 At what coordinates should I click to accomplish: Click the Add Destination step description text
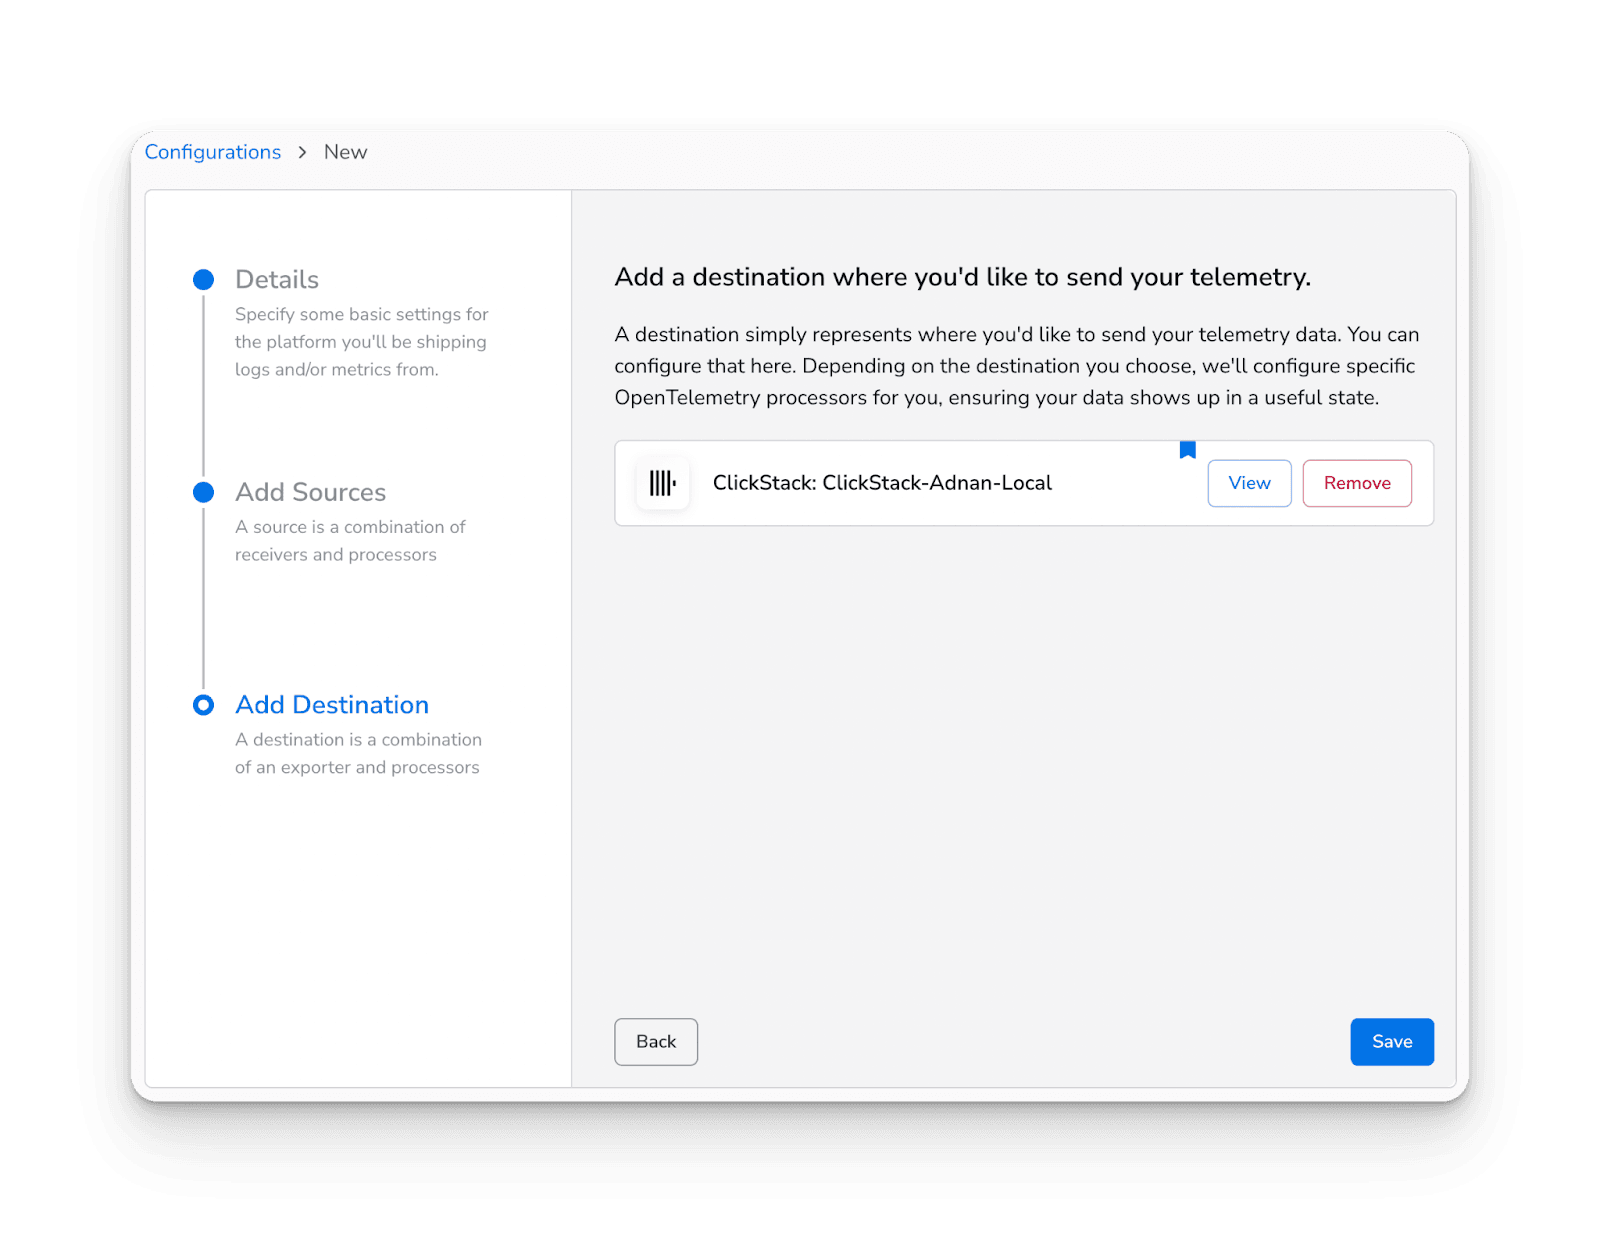coord(358,754)
